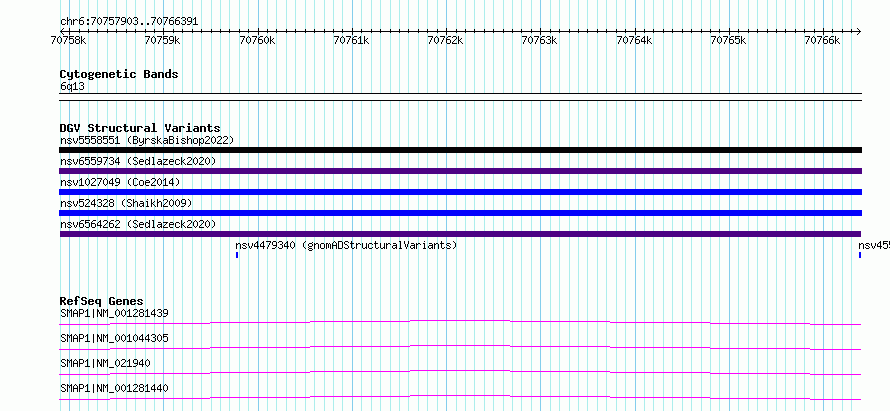Click the DGV Structural Variants track heading
Screen dimensions: 890x411
pos(140,128)
